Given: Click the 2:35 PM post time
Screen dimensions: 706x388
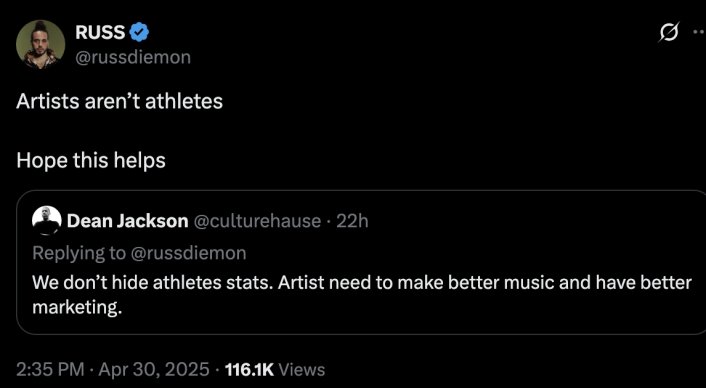Looking at the screenshot, I should point(50,370).
